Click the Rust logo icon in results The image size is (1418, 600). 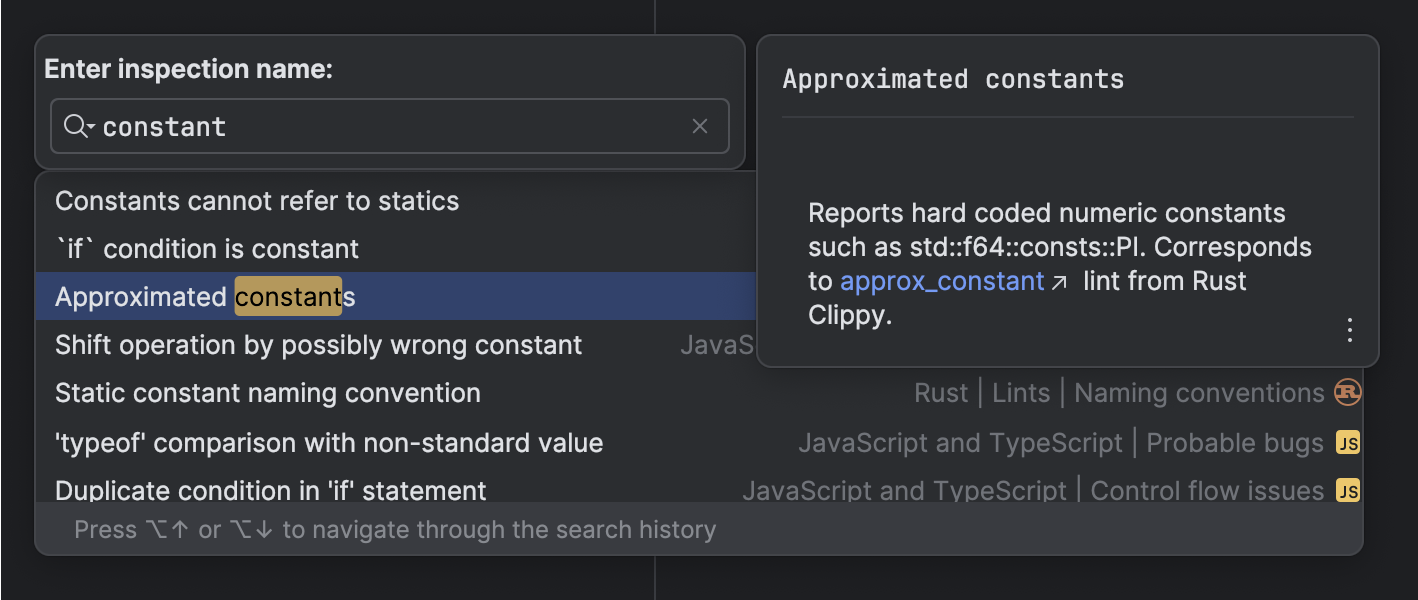pos(1347,393)
